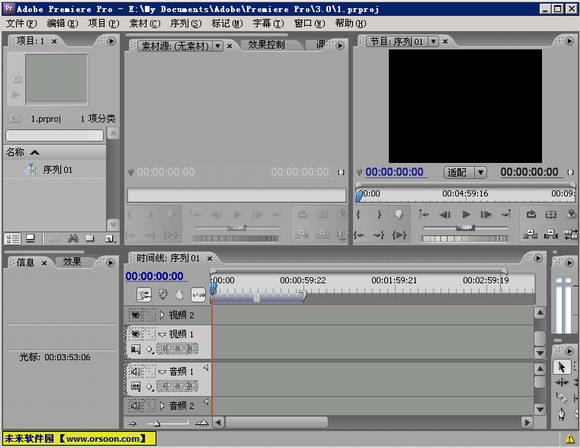
Task: Open Find in project panel
Action: point(73,239)
